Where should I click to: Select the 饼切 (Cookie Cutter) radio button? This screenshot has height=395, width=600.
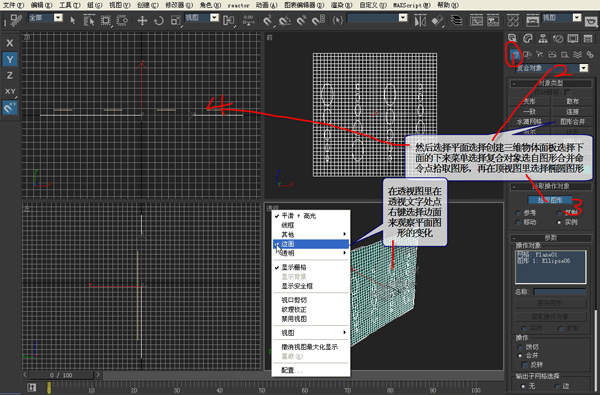520,347
